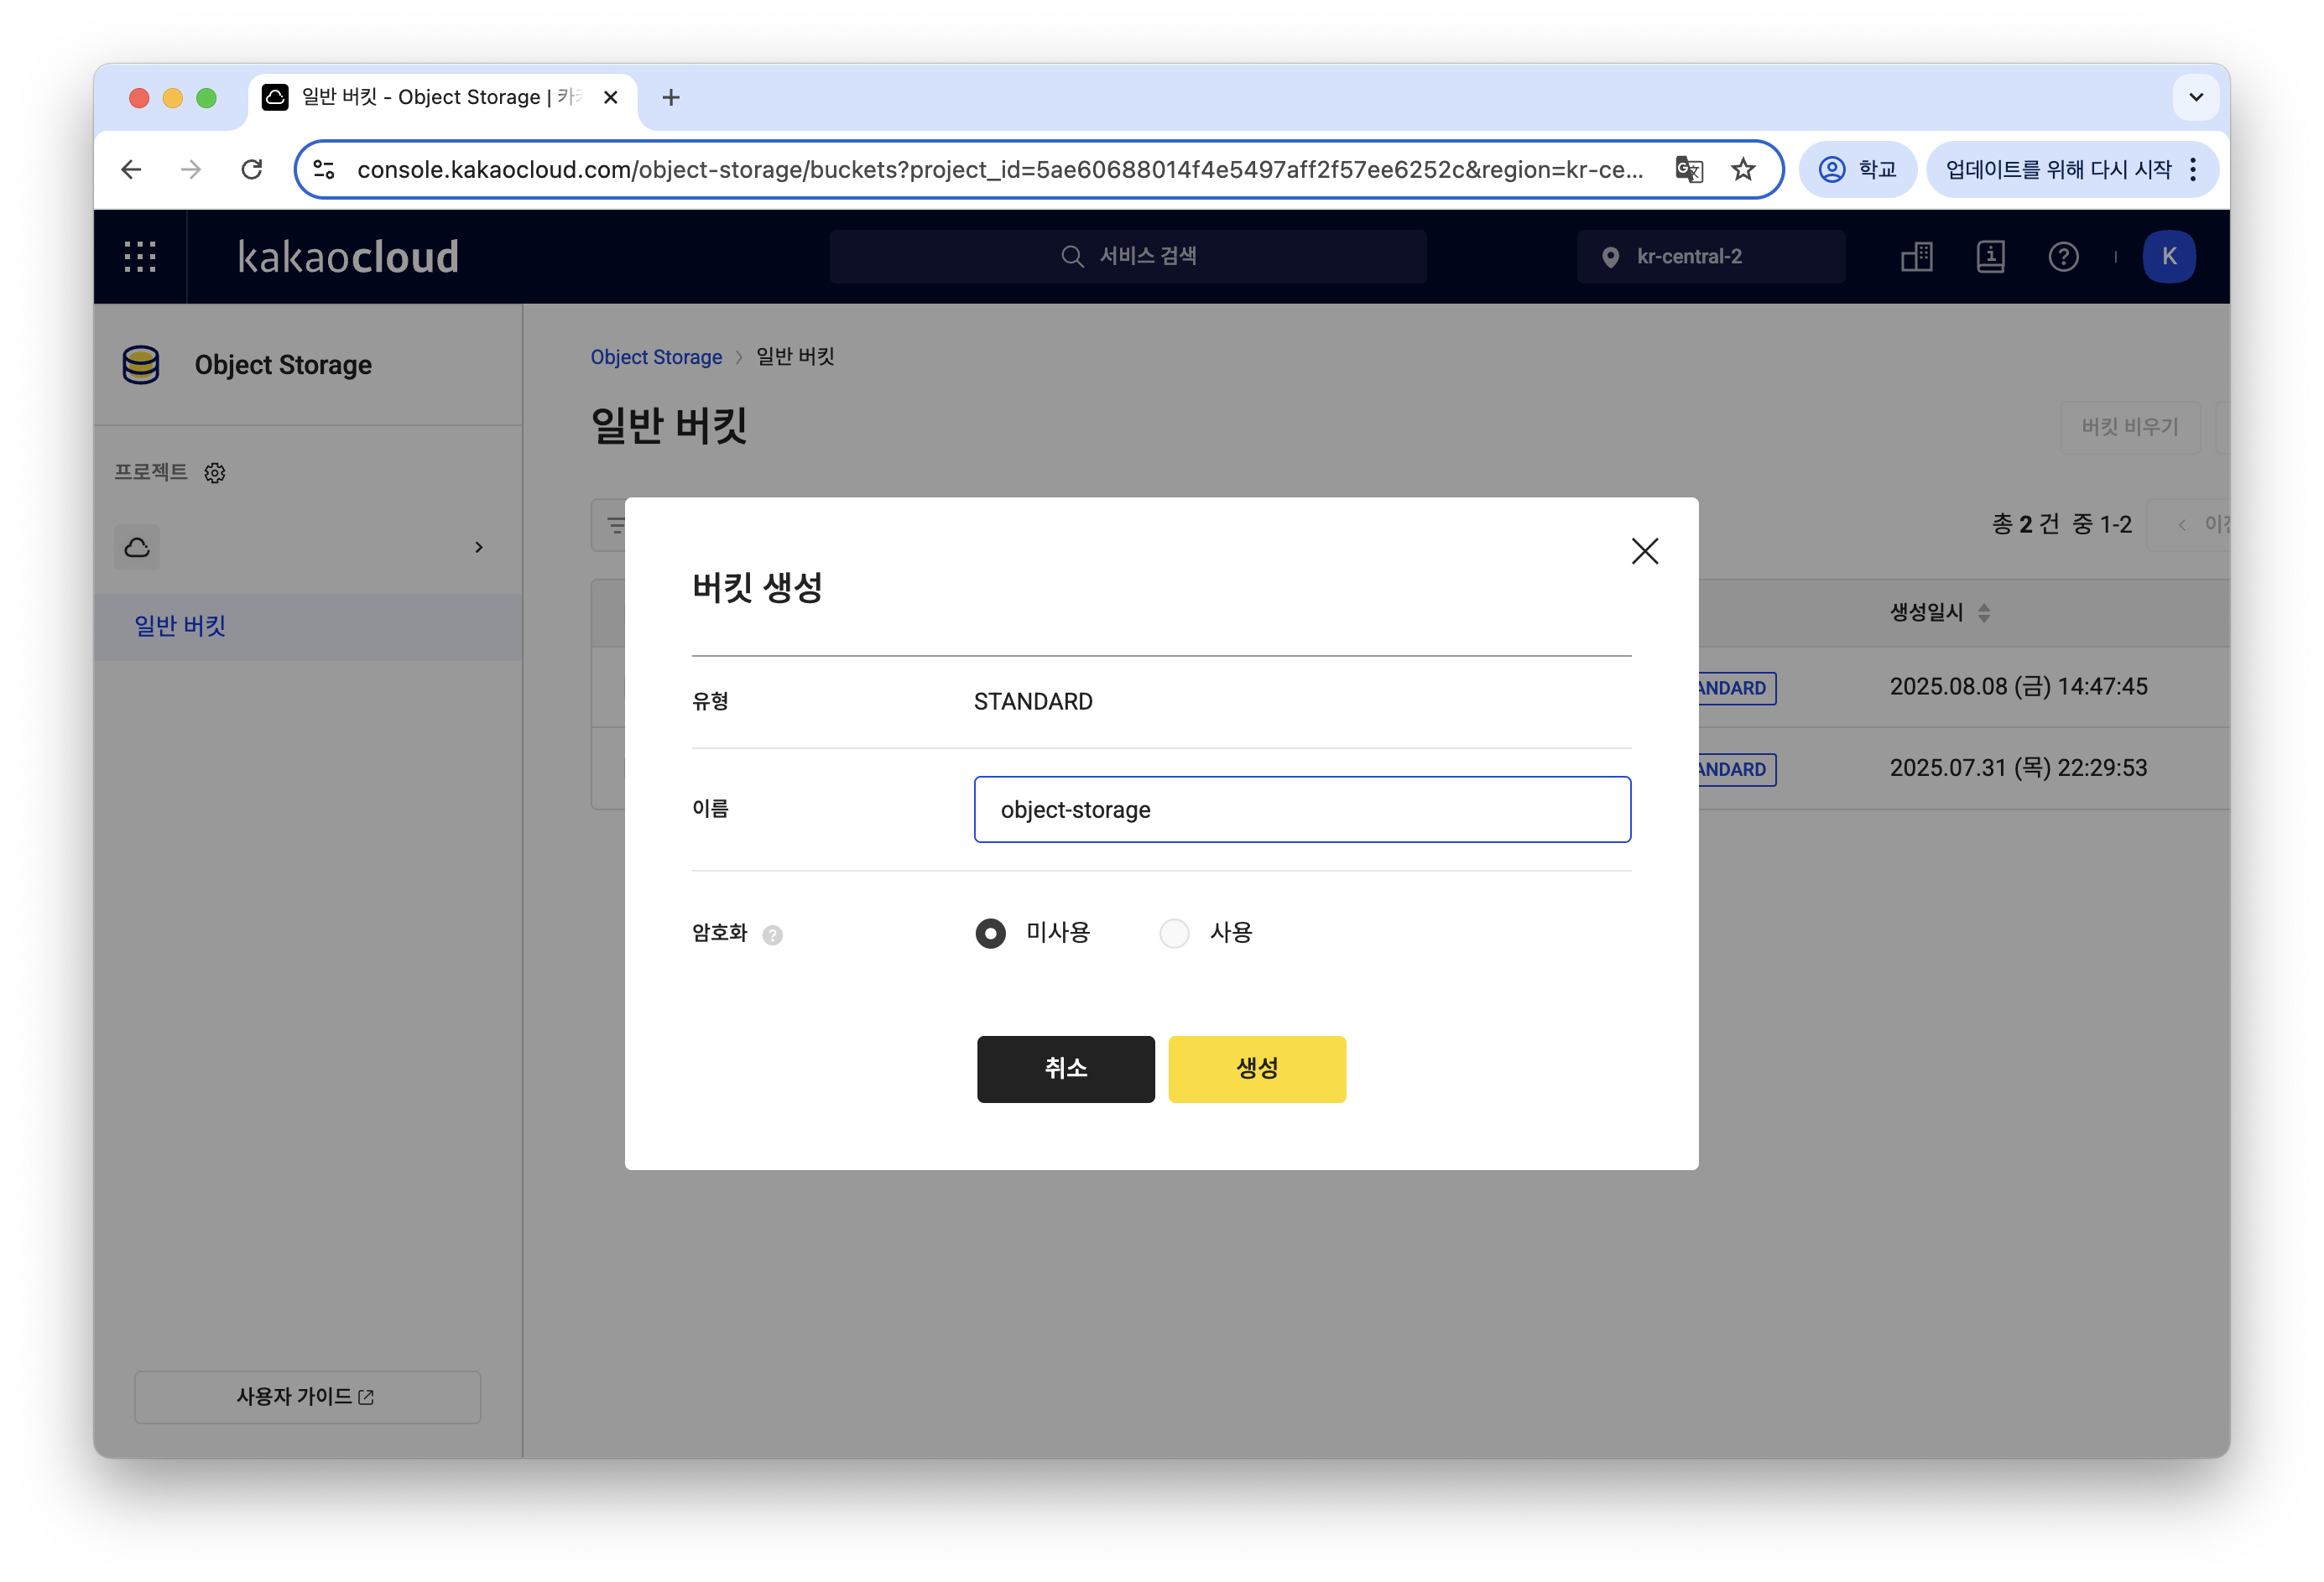Click the kakaocloud logo
This screenshot has height=1582, width=2324.
click(x=348, y=257)
